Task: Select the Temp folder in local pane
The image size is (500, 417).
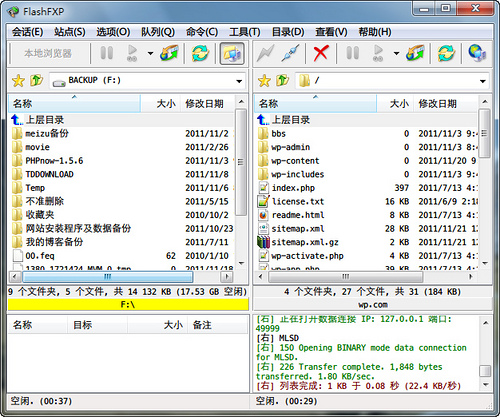Action: pos(122,188)
